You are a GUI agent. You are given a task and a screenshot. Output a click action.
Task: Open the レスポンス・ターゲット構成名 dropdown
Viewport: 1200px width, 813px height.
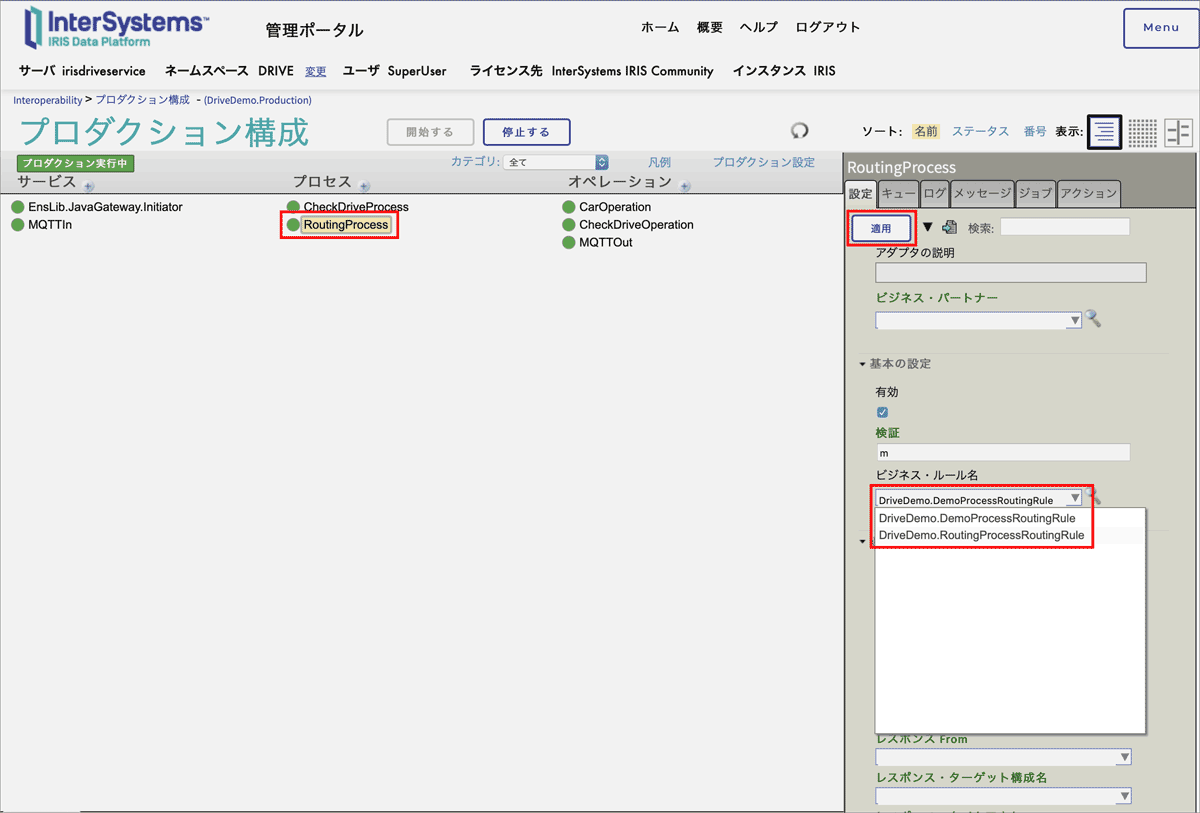coord(1003,796)
